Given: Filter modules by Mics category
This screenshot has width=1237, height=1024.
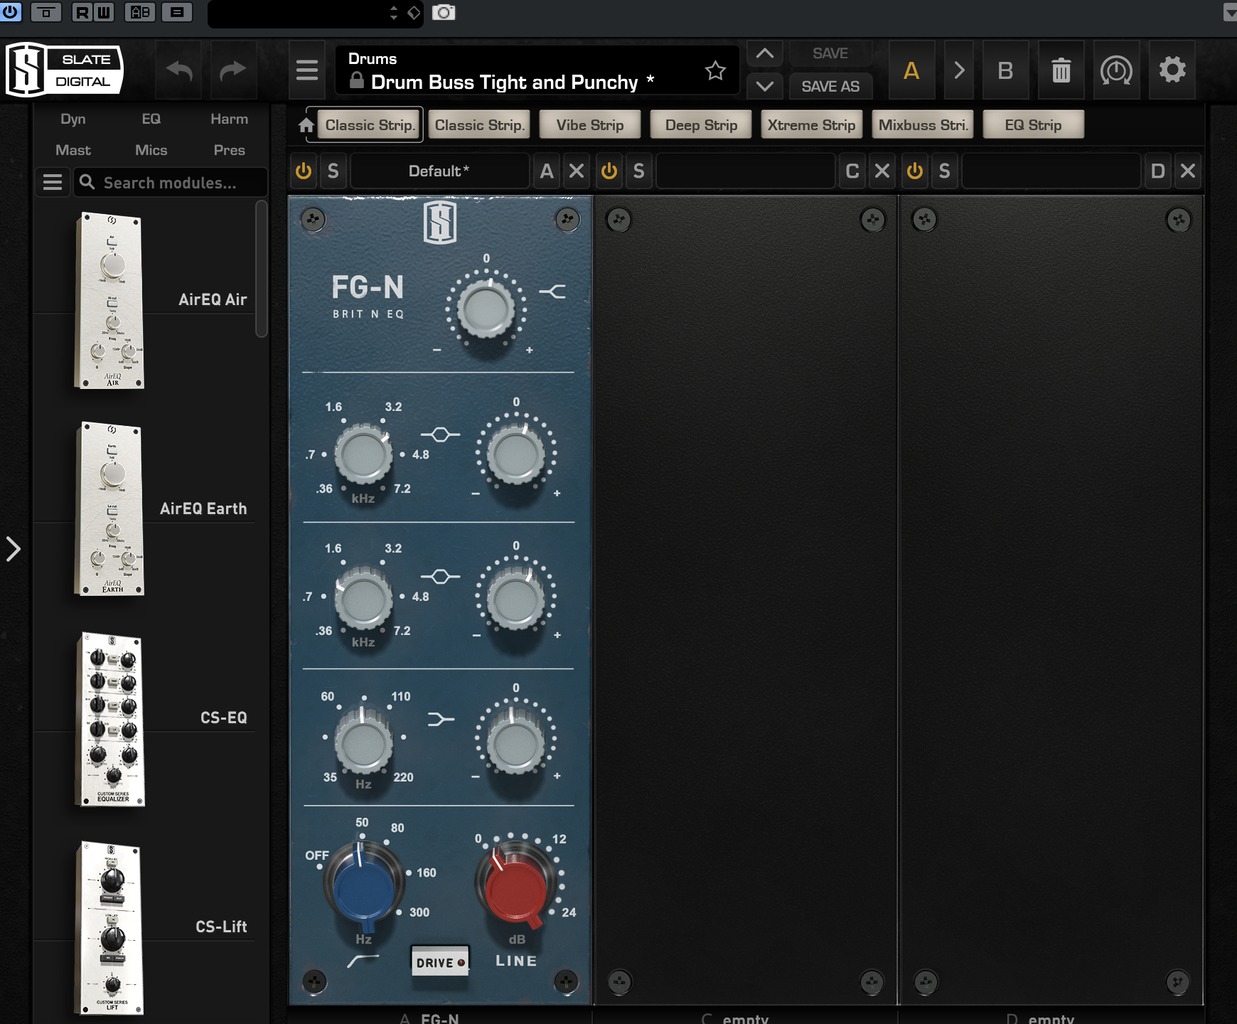Looking at the screenshot, I should (151, 150).
